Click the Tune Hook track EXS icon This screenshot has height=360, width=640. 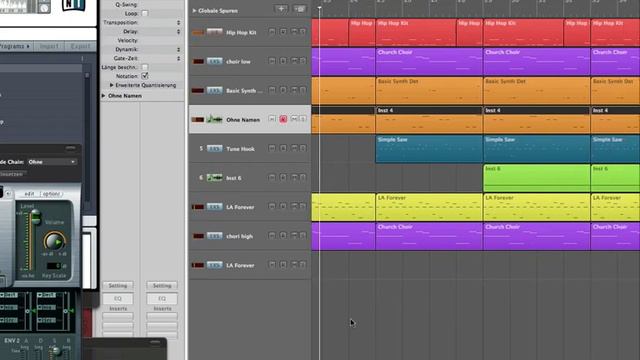click(214, 149)
